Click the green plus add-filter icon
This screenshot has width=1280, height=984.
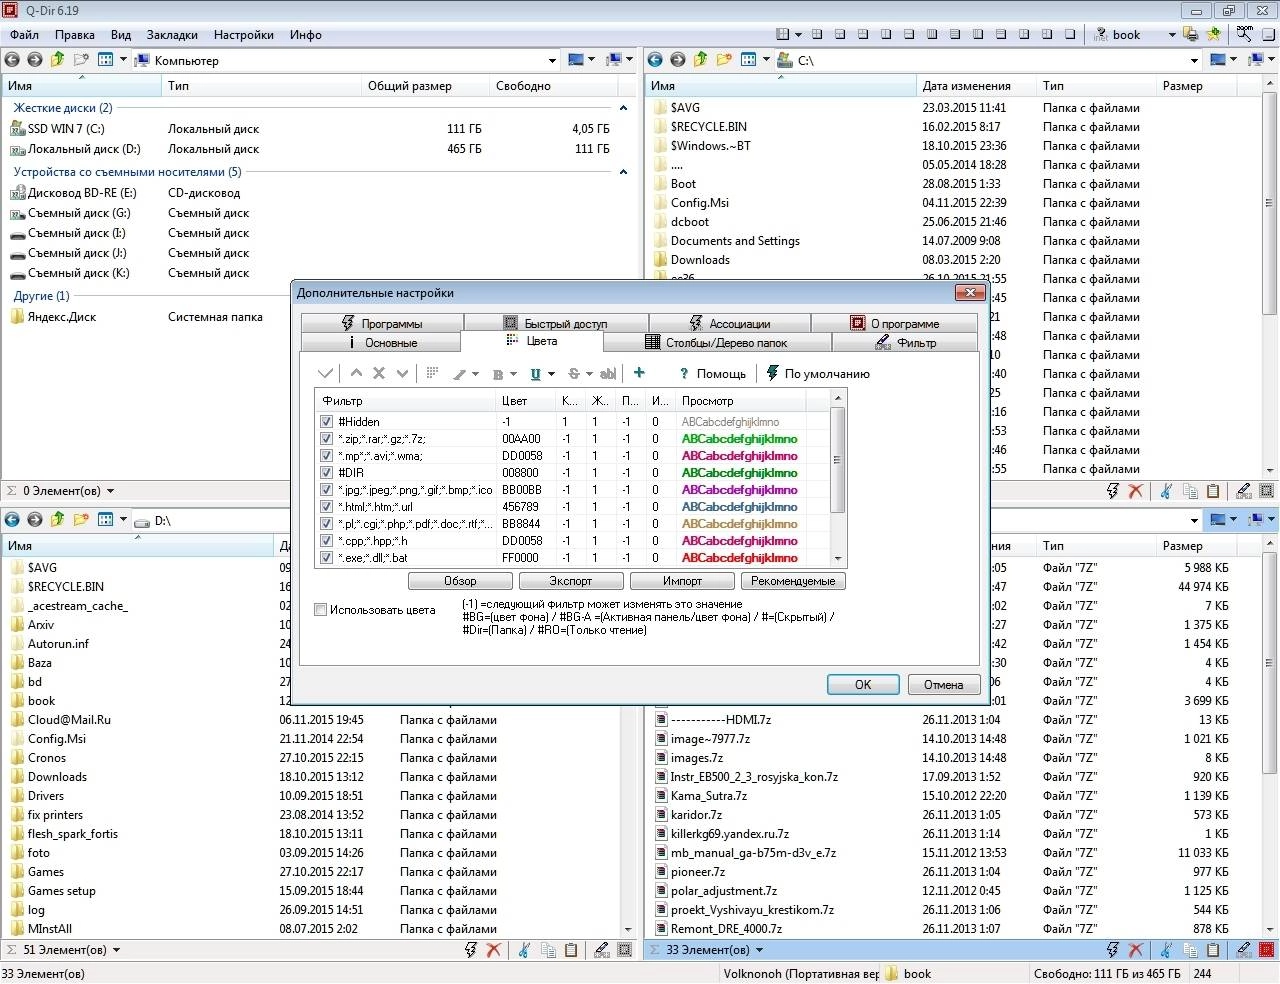click(x=639, y=373)
